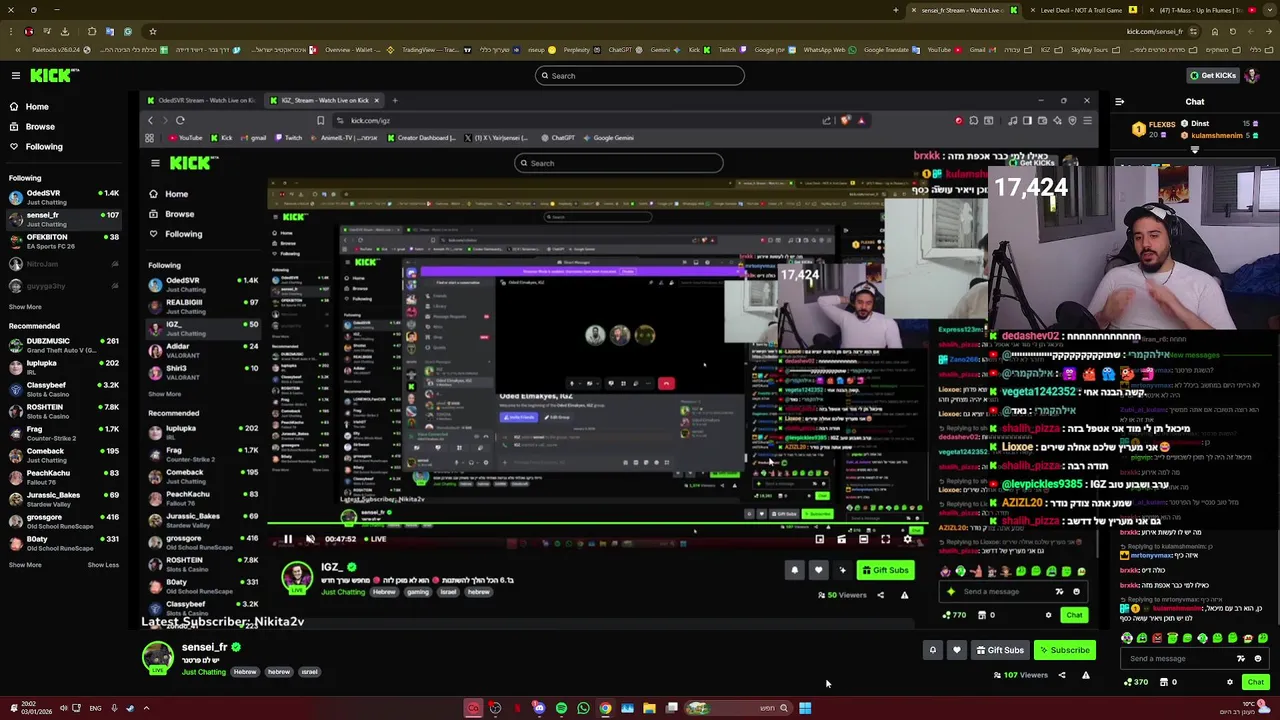Image resolution: width=1280 pixels, height=720 pixels.
Task: Open the Just Chatting category link under sensei_fr
Action: (203, 672)
